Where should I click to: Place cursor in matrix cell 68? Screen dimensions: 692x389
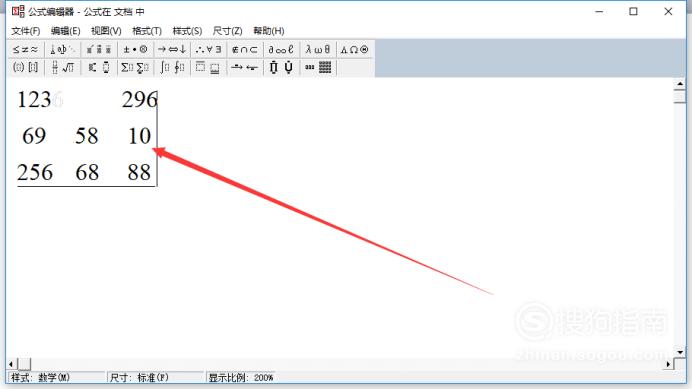click(87, 172)
